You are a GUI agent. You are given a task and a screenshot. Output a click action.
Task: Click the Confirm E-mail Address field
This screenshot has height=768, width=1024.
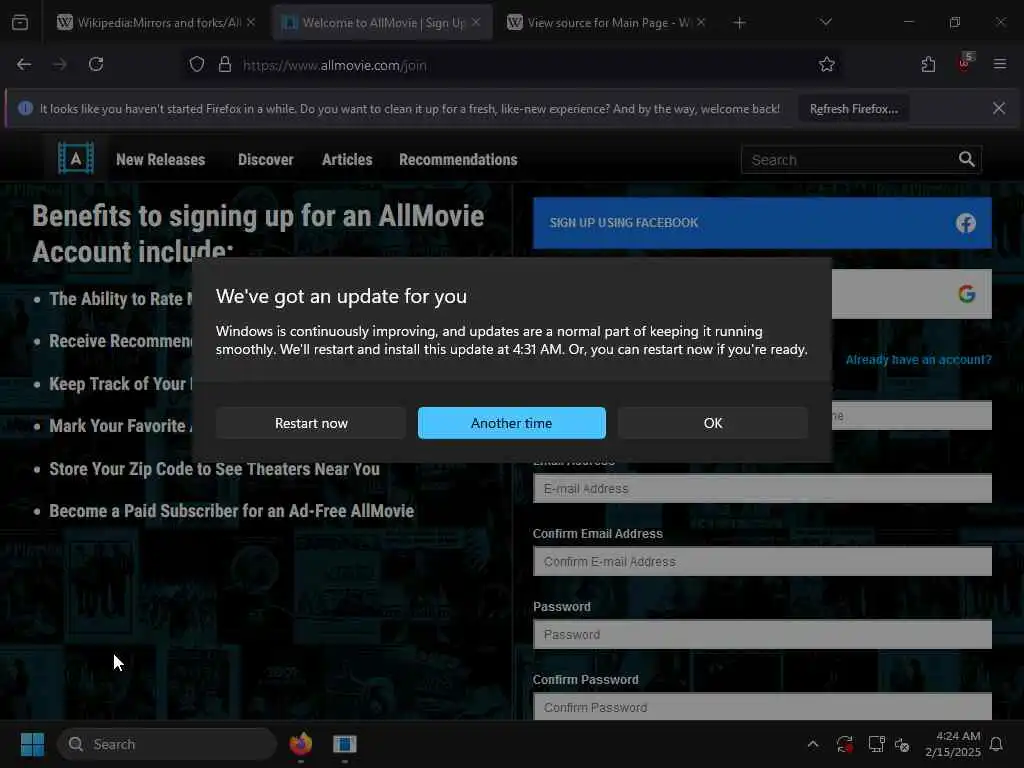pos(762,562)
